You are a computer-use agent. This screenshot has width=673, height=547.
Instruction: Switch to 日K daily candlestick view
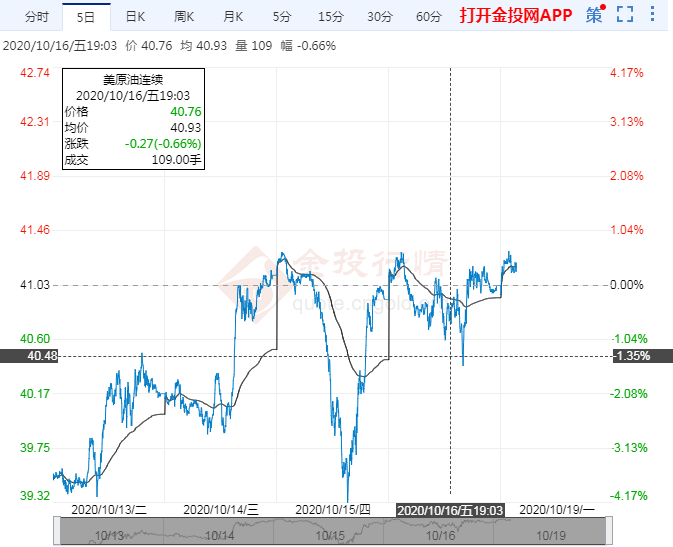(134, 16)
